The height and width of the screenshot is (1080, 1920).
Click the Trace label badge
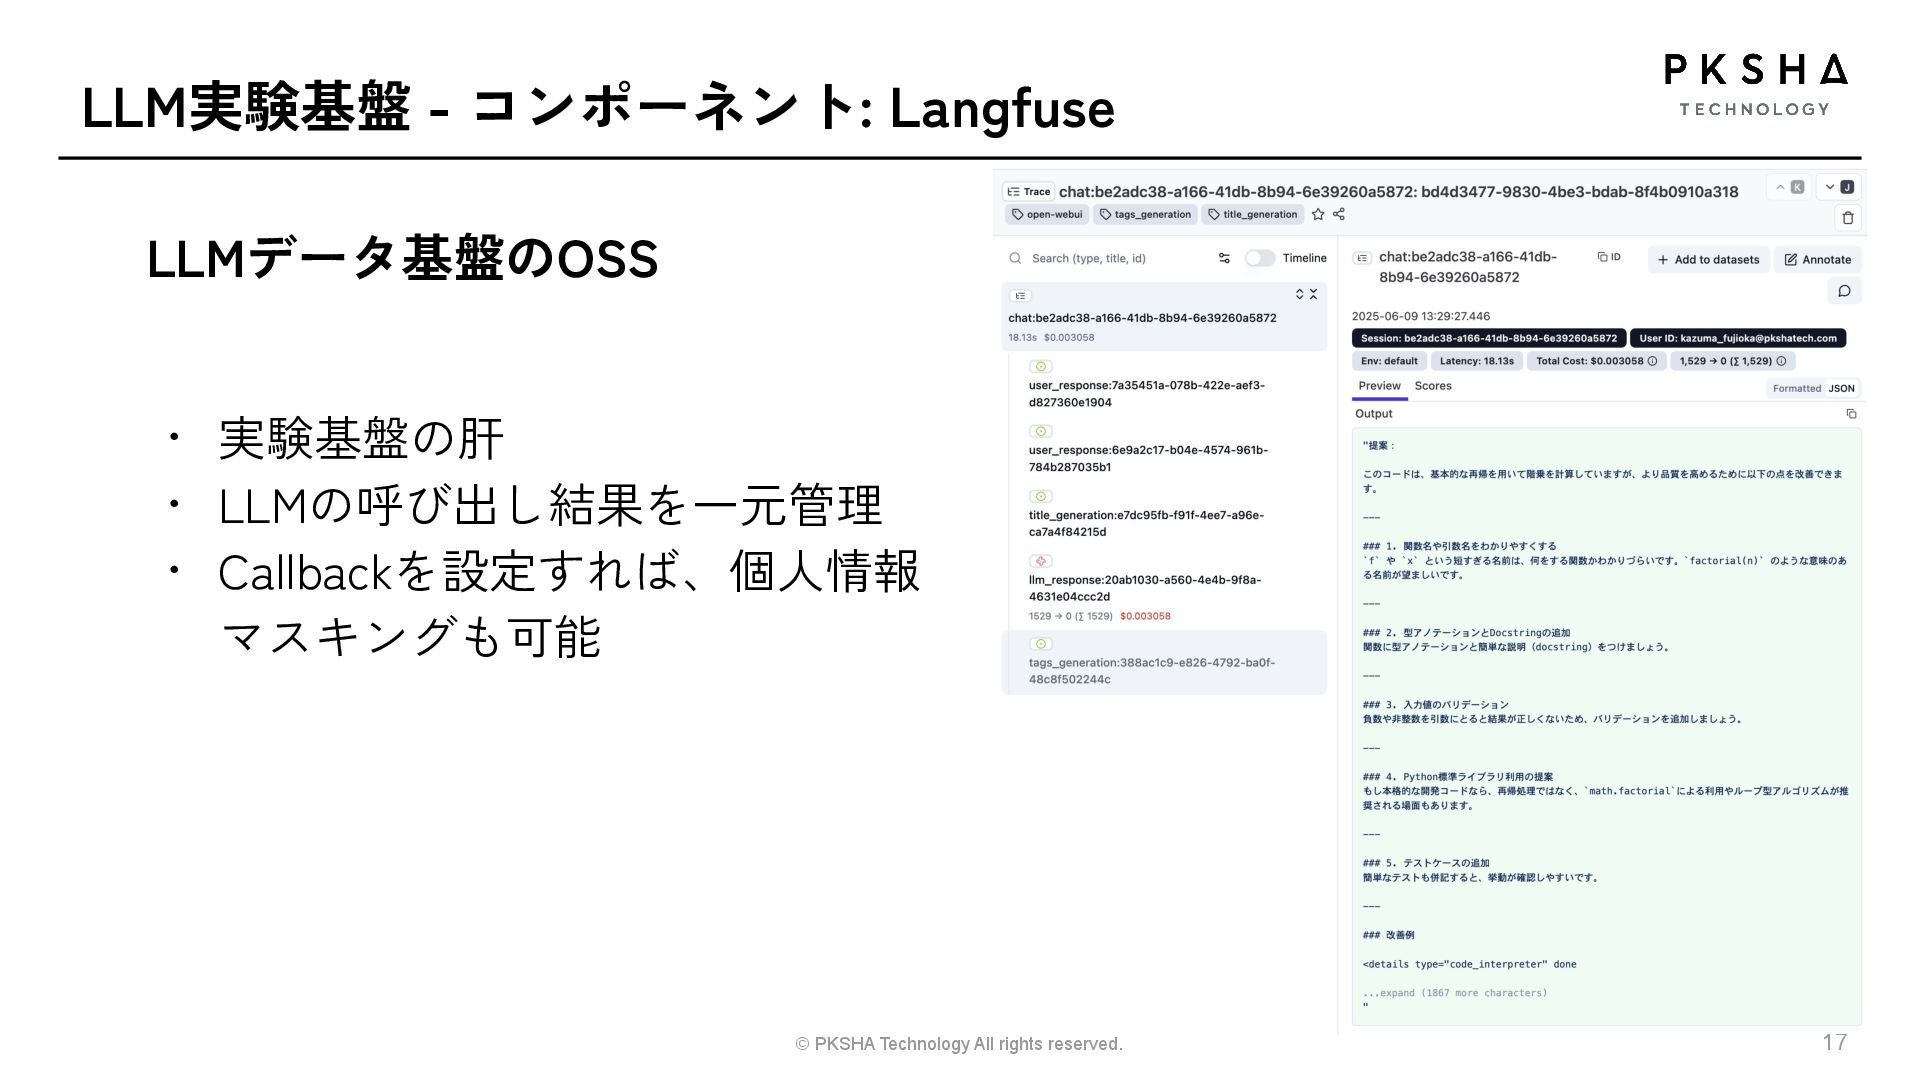pyautogui.click(x=1028, y=191)
